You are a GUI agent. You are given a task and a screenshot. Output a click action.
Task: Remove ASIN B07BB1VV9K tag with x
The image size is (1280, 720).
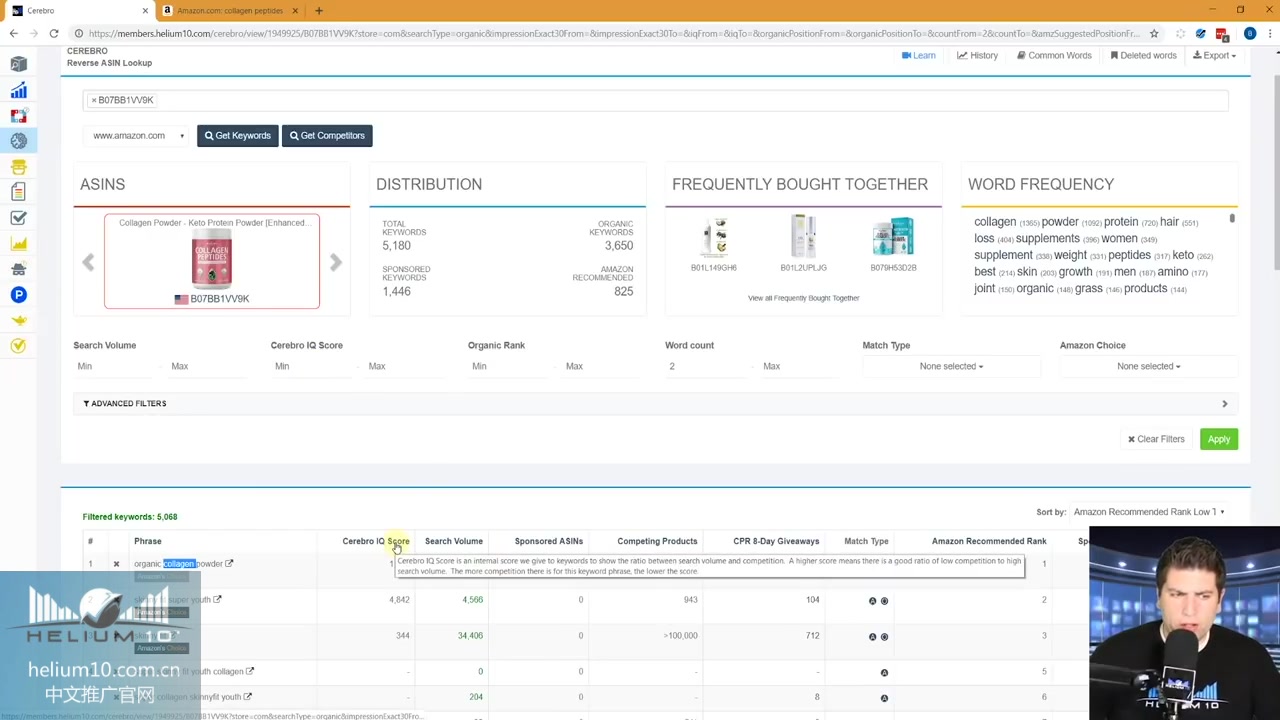tap(94, 100)
